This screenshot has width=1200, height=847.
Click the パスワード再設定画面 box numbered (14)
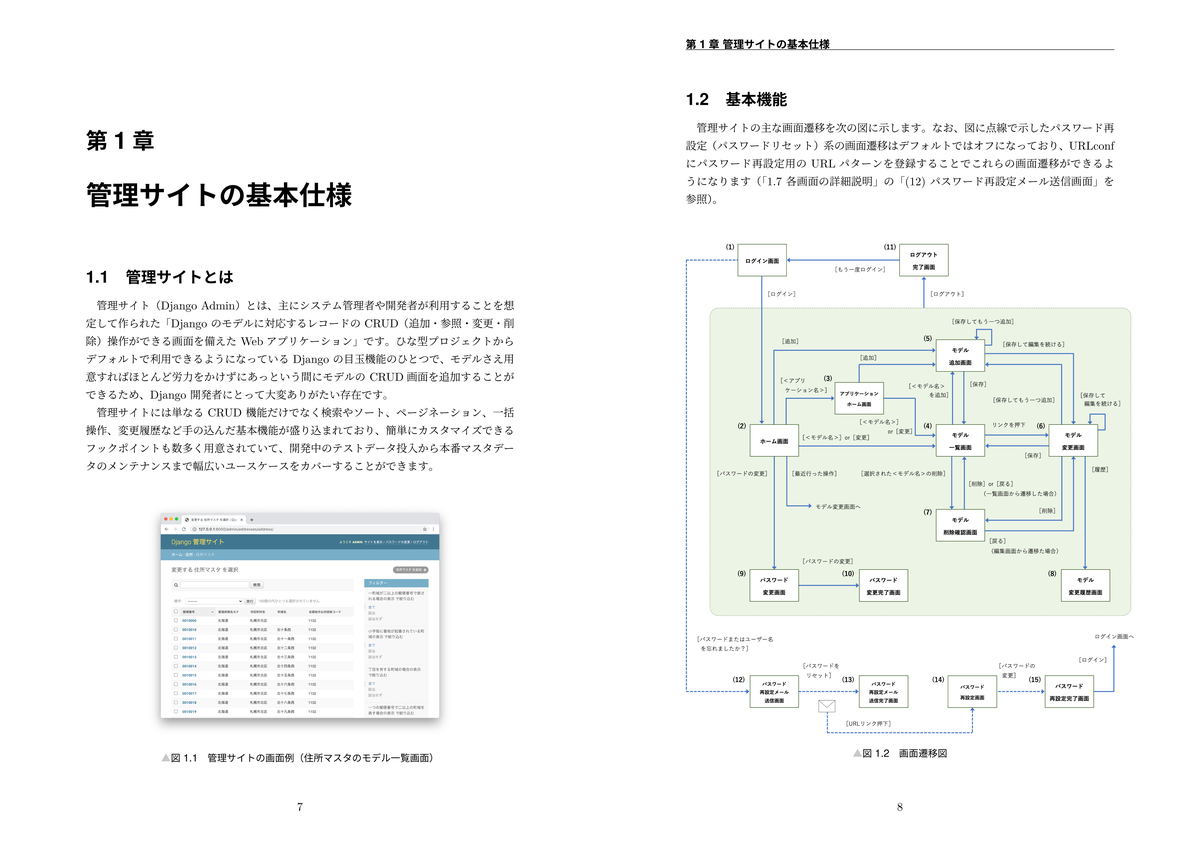coord(973,692)
